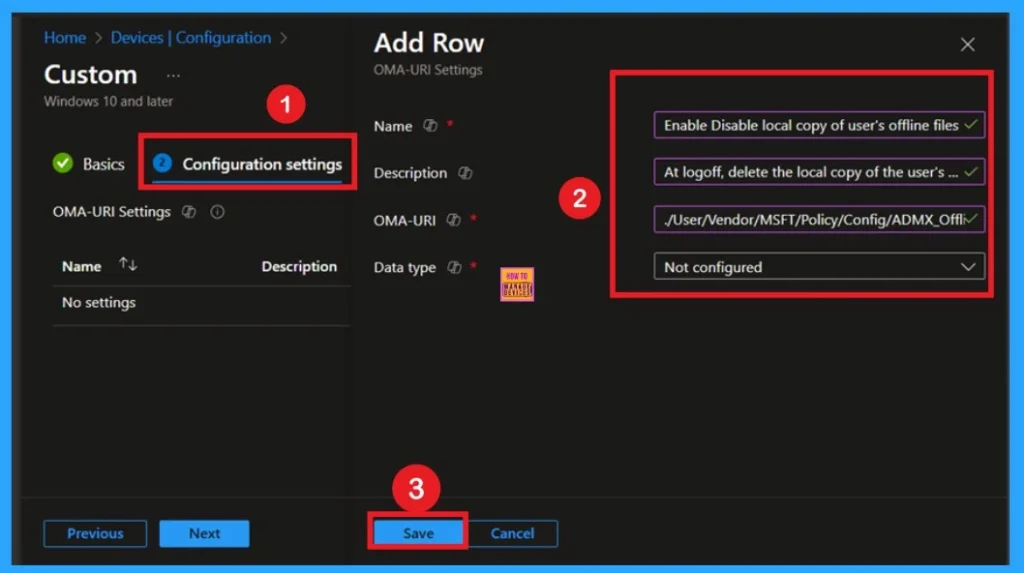Image resolution: width=1024 pixels, height=573 pixels.
Task: Click the info icon beside Data type label
Action: tap(454, 267)
